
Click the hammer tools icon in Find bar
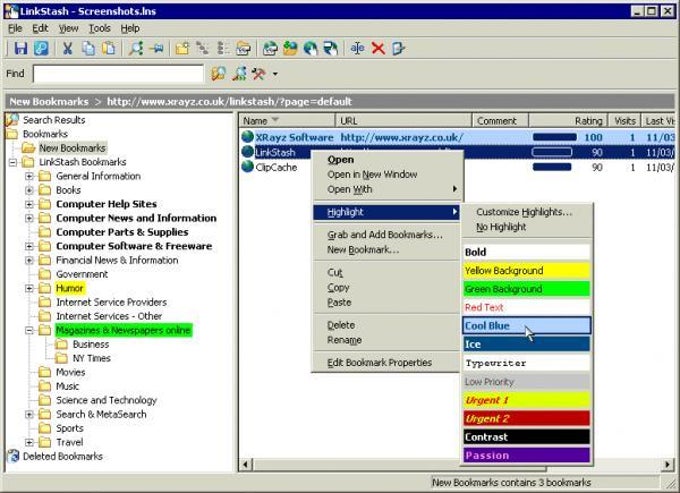pyautogui.click(x=259, y=74)
